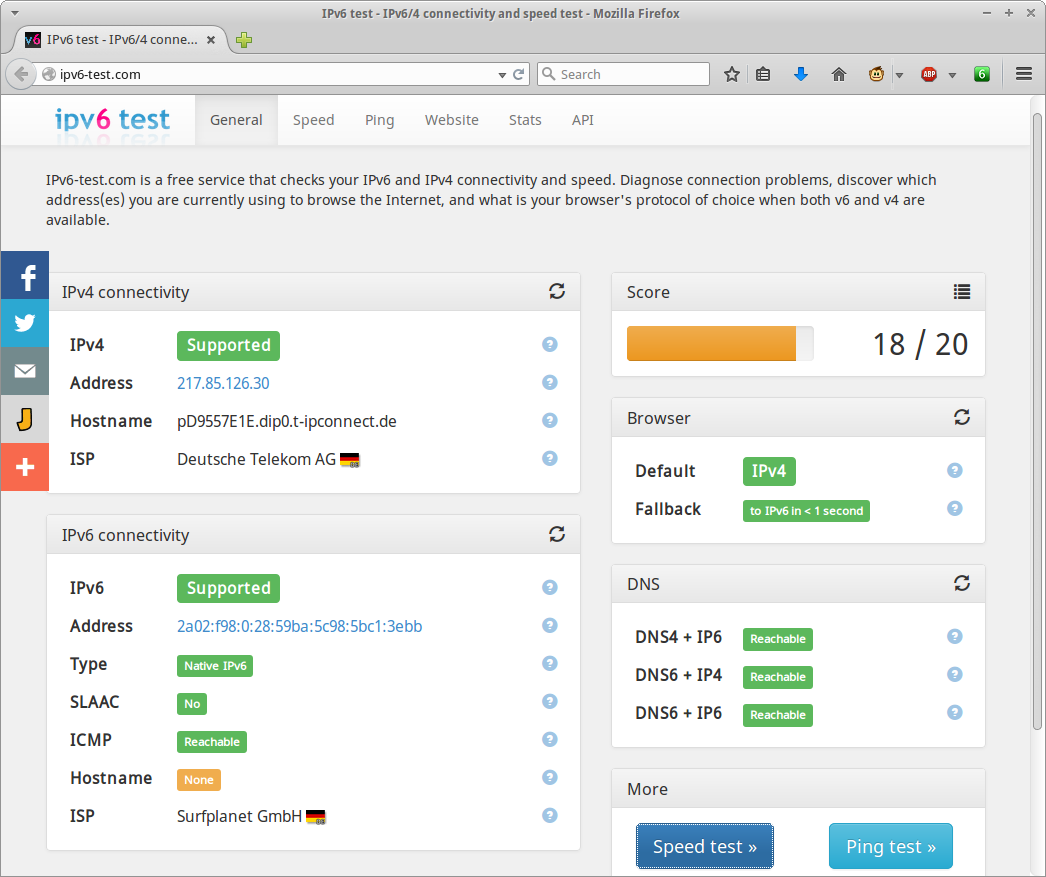Open the window menu arrow in title bar

click(15, 13)
